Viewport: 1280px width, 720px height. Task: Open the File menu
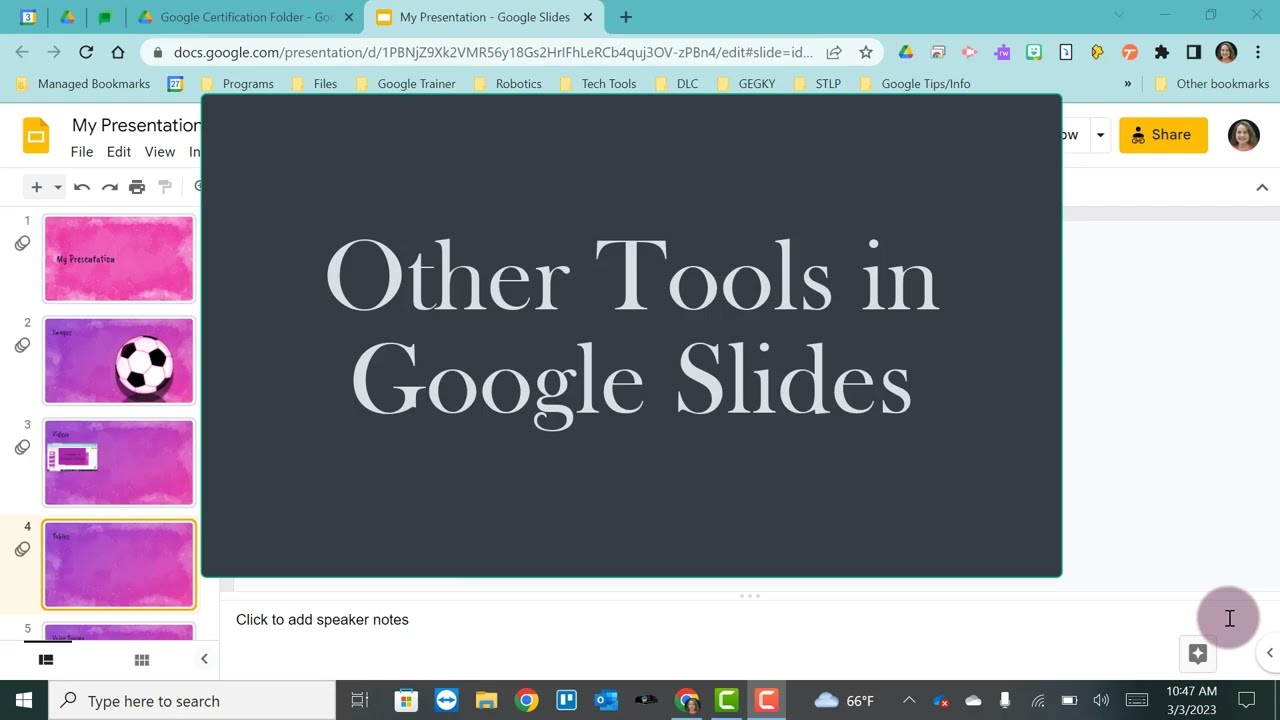tap(82, 152)
